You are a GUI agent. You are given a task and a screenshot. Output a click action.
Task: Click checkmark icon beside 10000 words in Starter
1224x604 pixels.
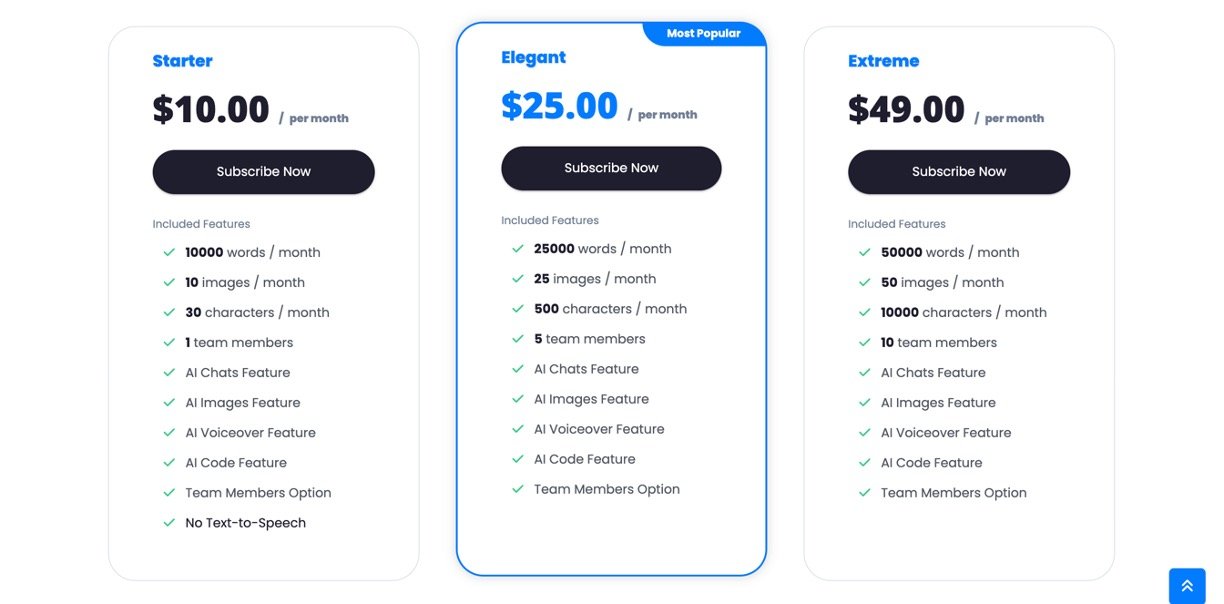tap(169, 253)
